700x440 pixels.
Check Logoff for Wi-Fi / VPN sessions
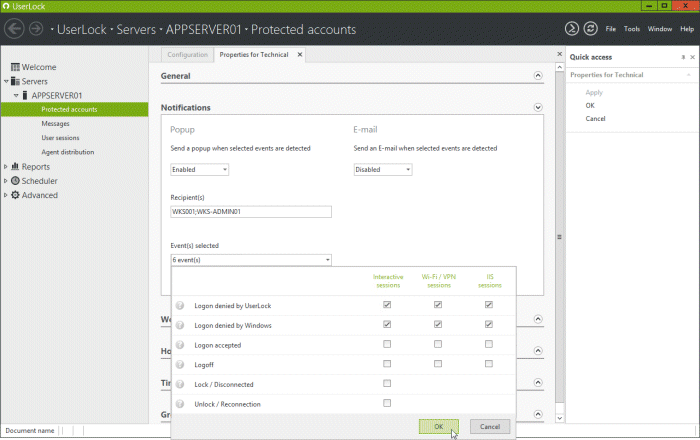438,364
